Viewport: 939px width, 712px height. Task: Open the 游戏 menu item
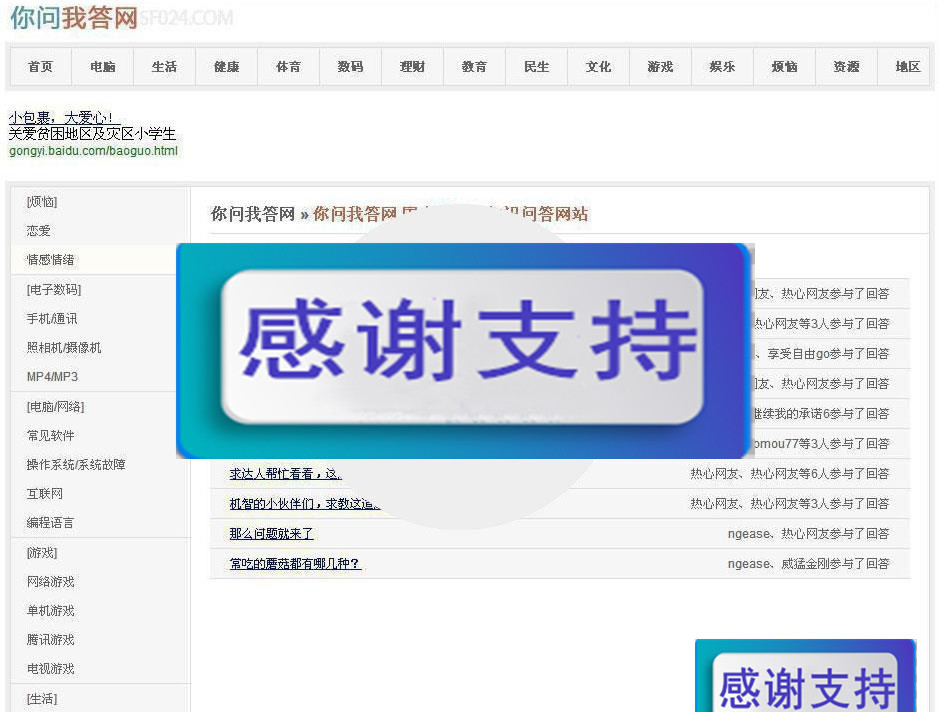(660, 67)
